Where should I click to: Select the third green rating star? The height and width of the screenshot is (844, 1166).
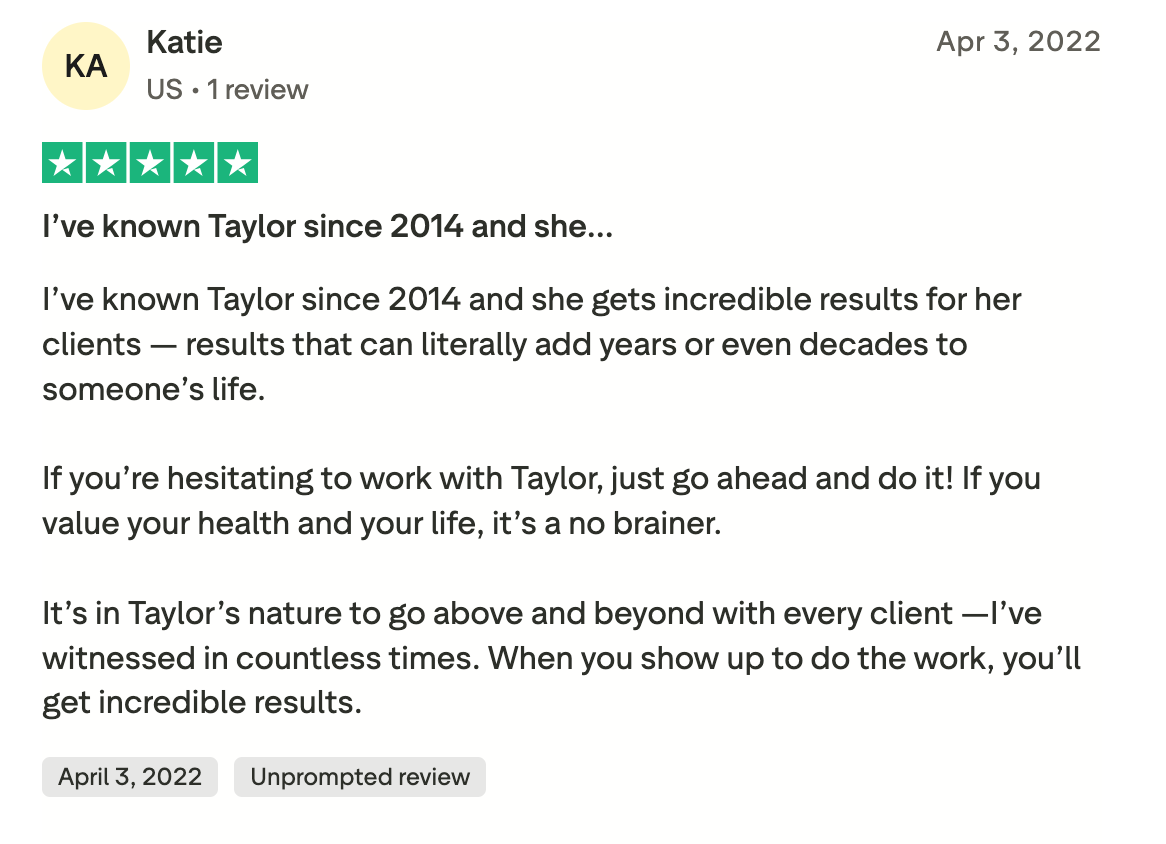[x=150, y=163]
